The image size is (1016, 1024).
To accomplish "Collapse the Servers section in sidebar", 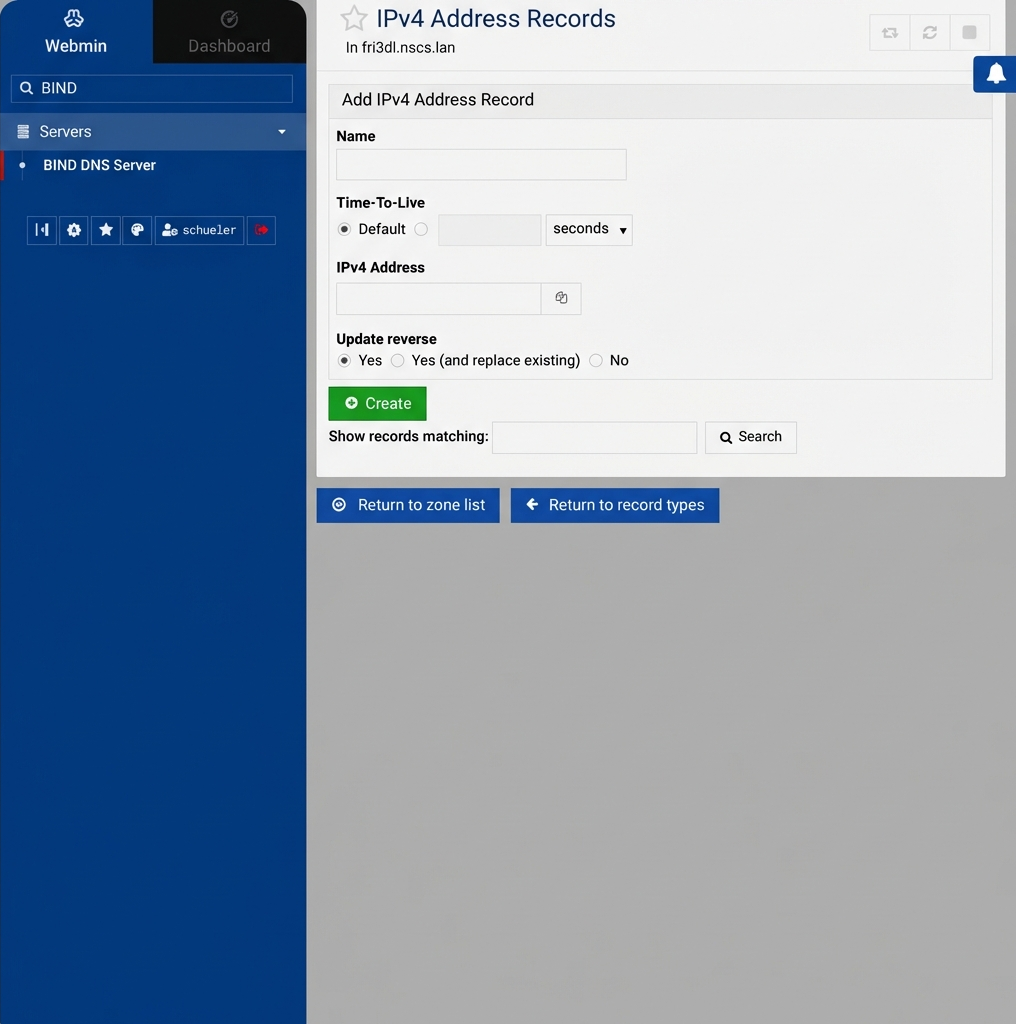I will click(281, 131).
